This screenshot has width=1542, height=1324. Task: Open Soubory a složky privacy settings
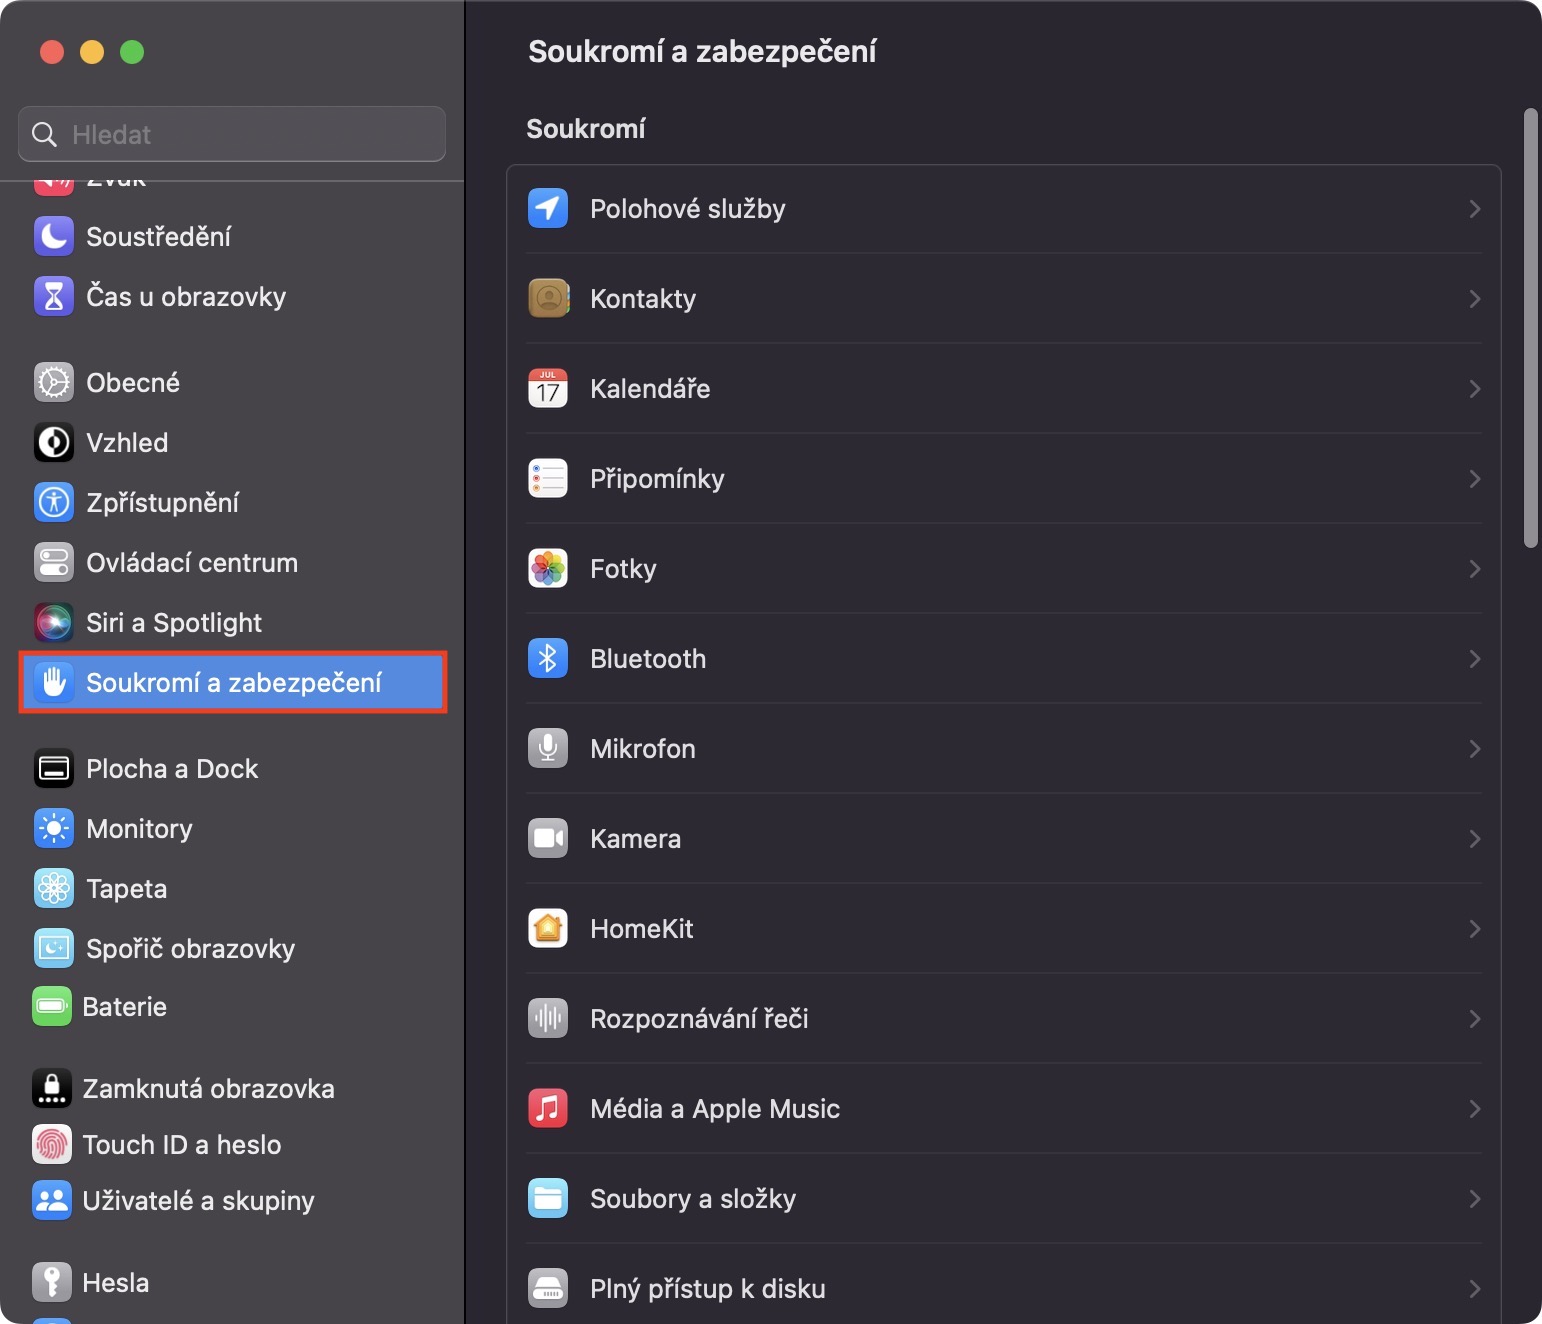[693, 1198]
